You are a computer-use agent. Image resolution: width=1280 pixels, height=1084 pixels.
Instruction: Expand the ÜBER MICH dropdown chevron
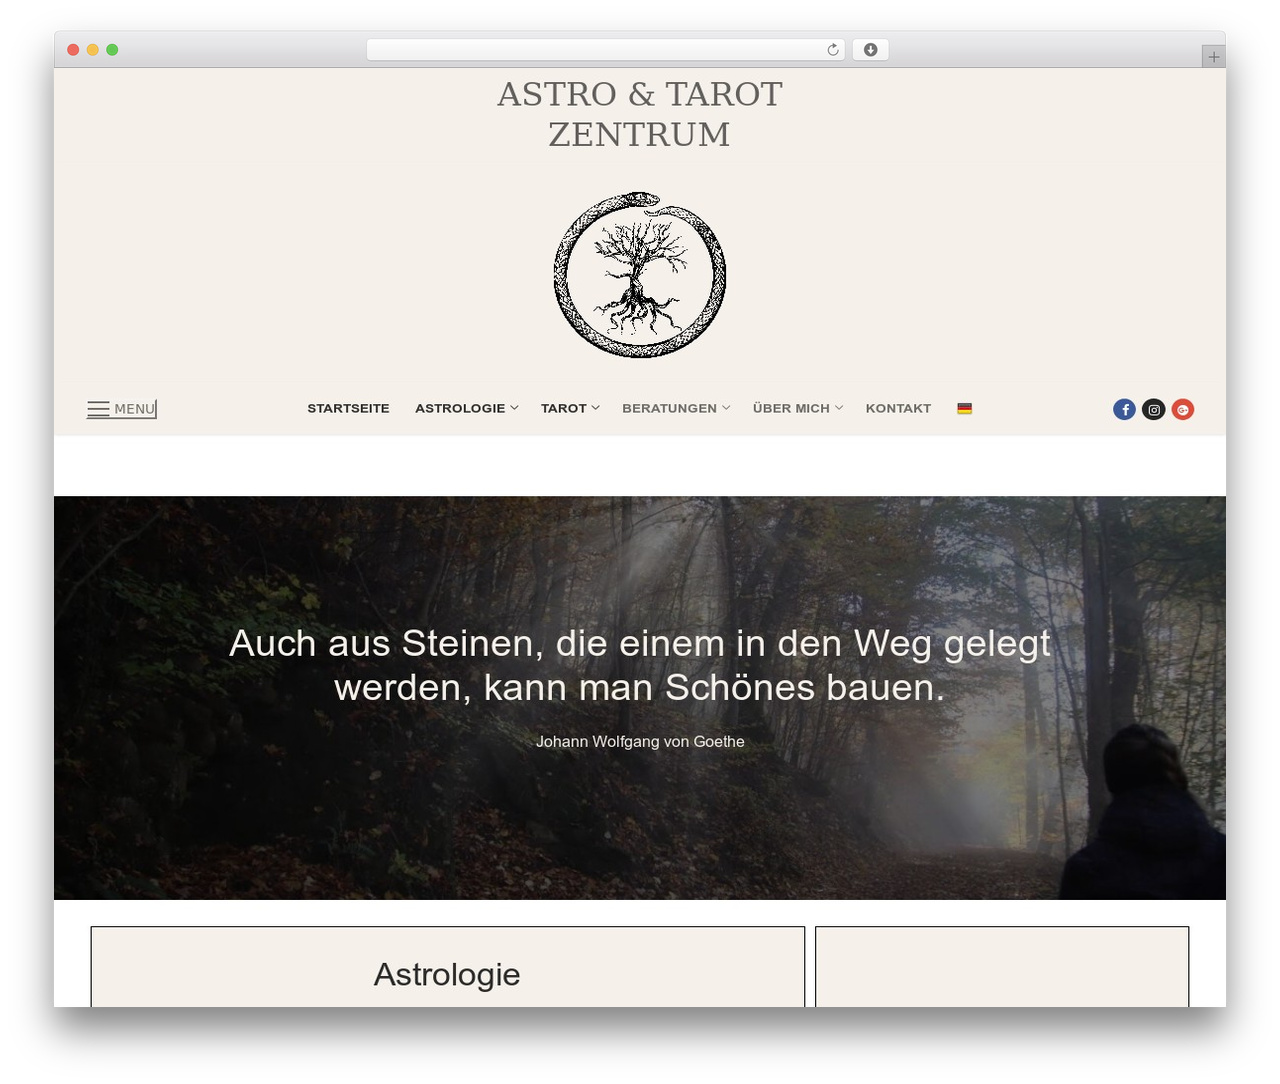coord(839,408)
